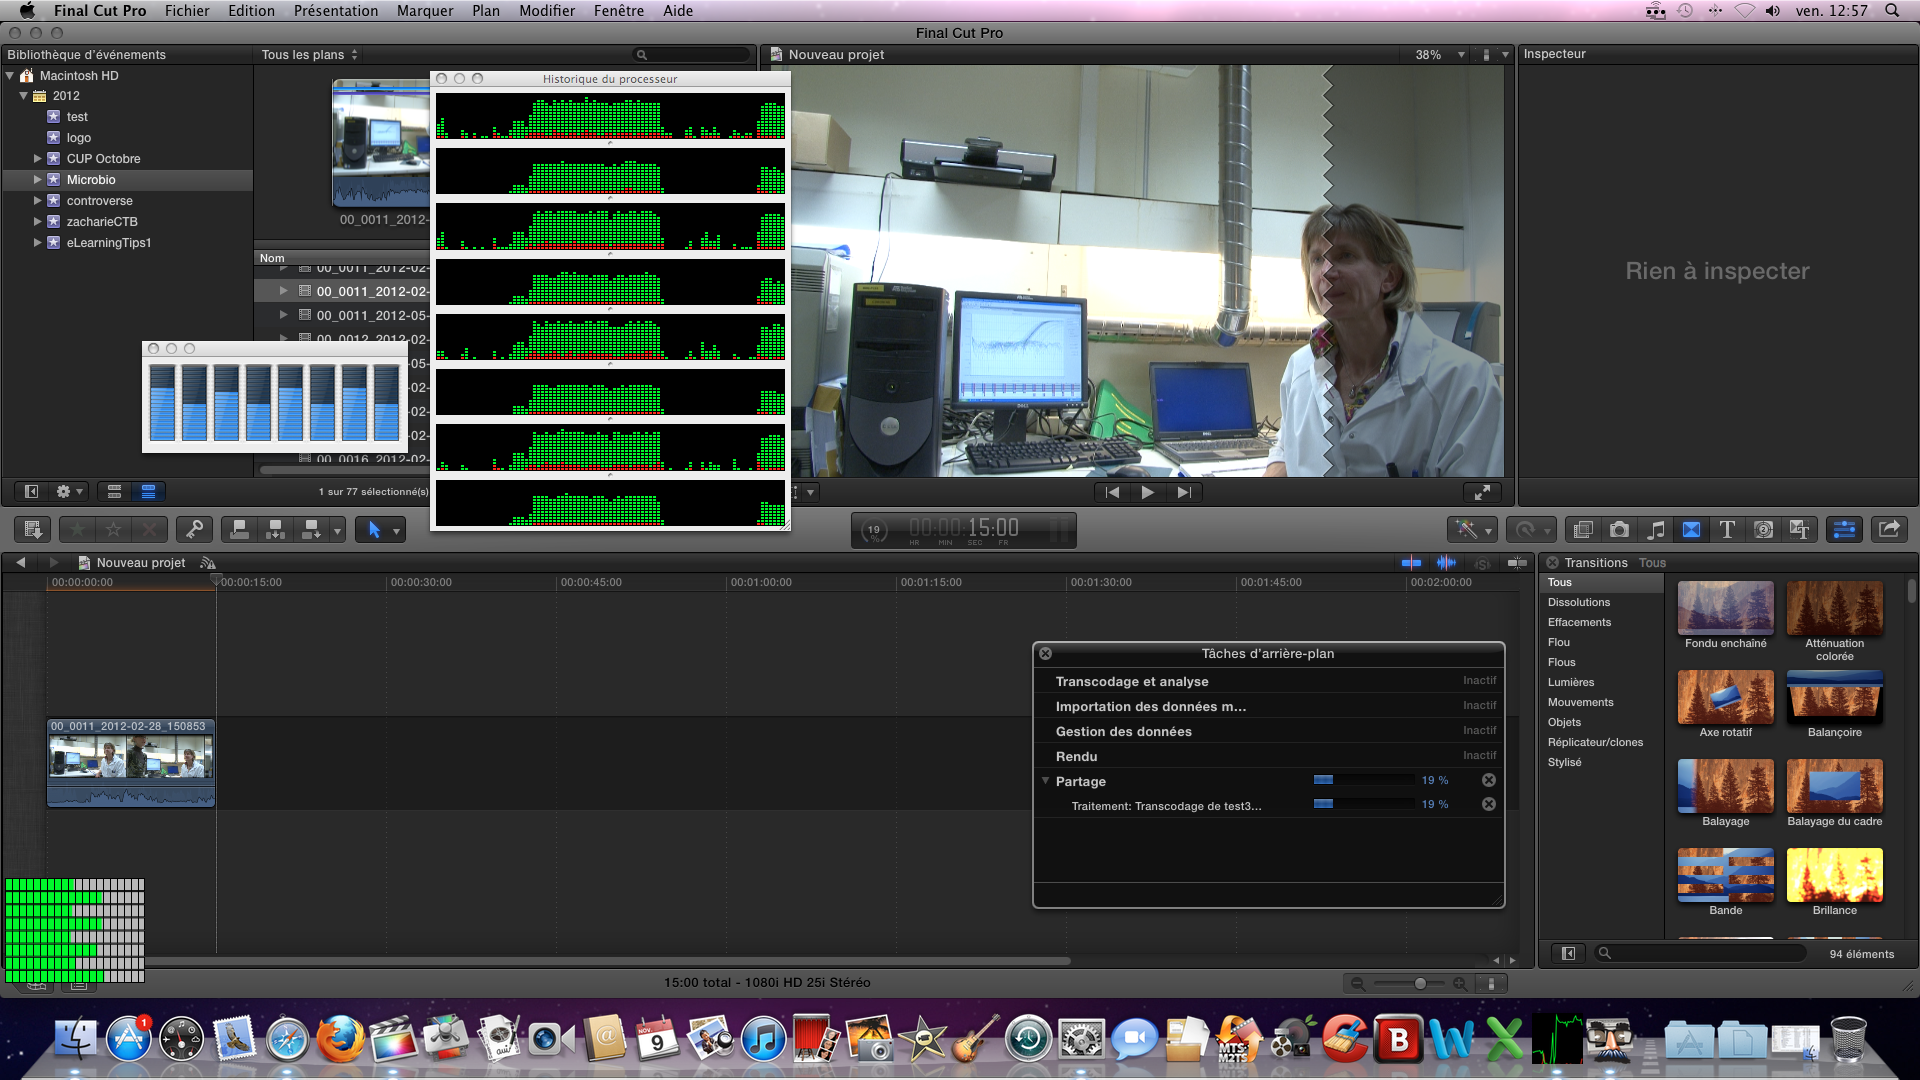The image size is (1920, 1080).
Task: Toggle the Transitions browser button
Action: click(x=1691, y=529)
